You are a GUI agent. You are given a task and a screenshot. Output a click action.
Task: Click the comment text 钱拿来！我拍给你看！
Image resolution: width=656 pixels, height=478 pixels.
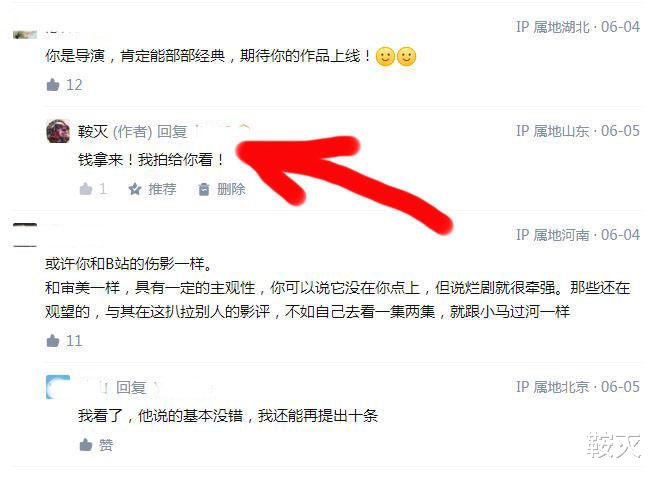(152, 160)
